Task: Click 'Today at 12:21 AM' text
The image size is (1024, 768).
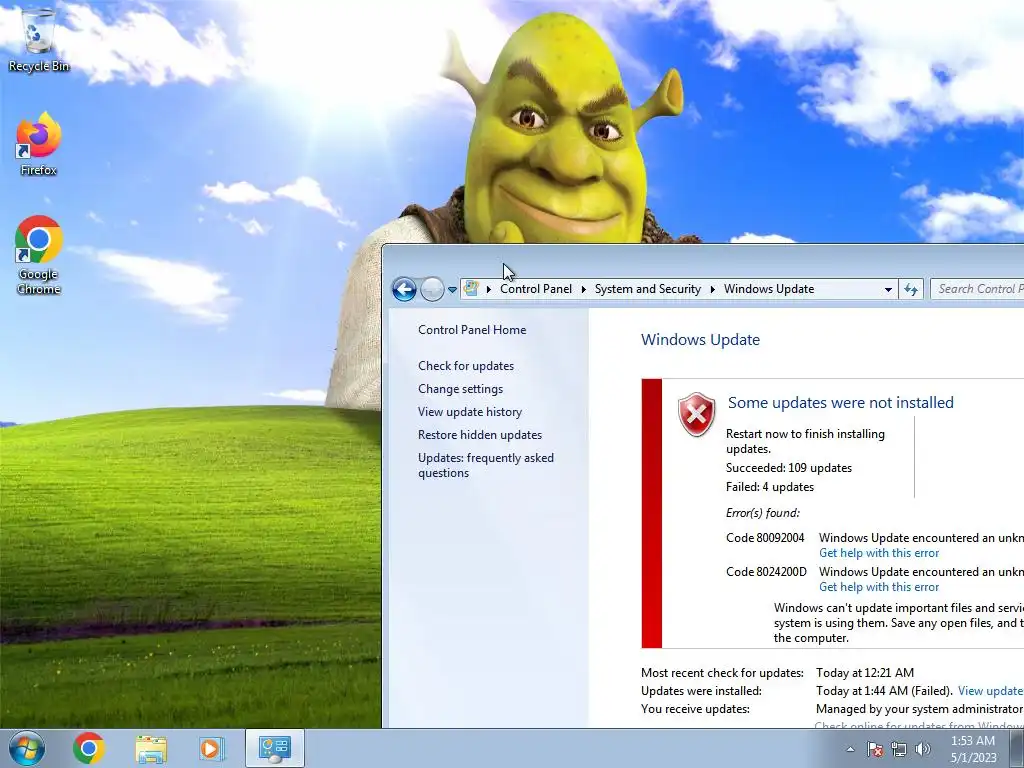Action: pyautogui.click(x=865, y=673)
